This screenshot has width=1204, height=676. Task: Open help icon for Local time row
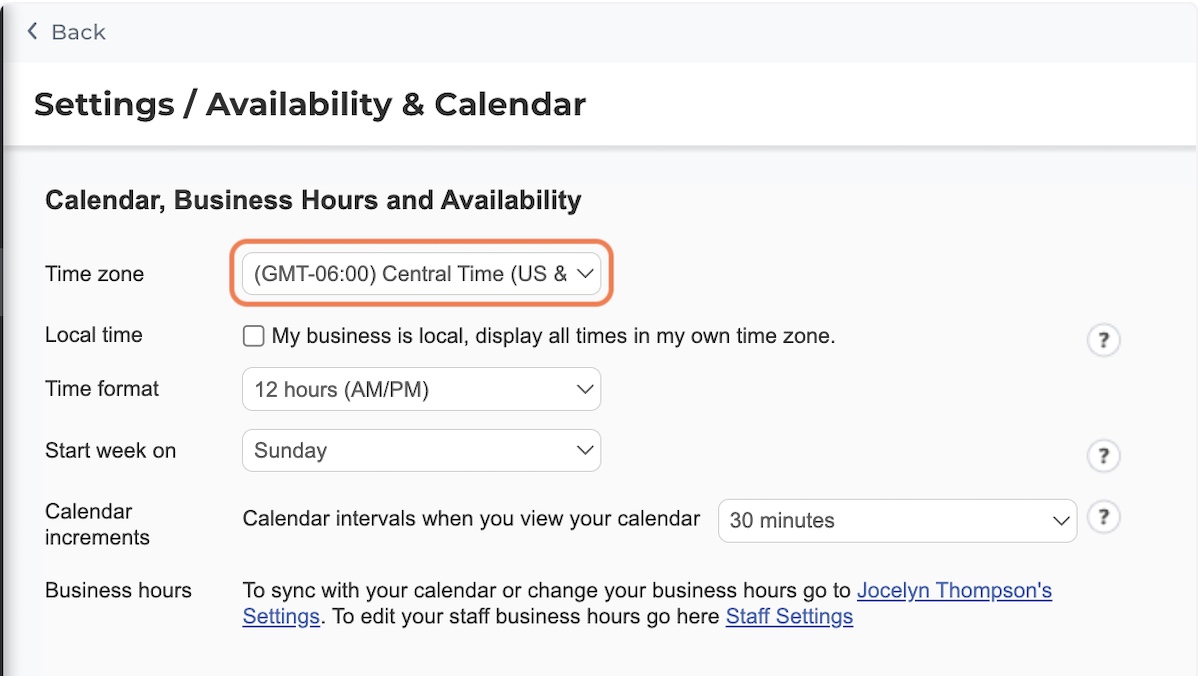click(x=1103, y=341)
